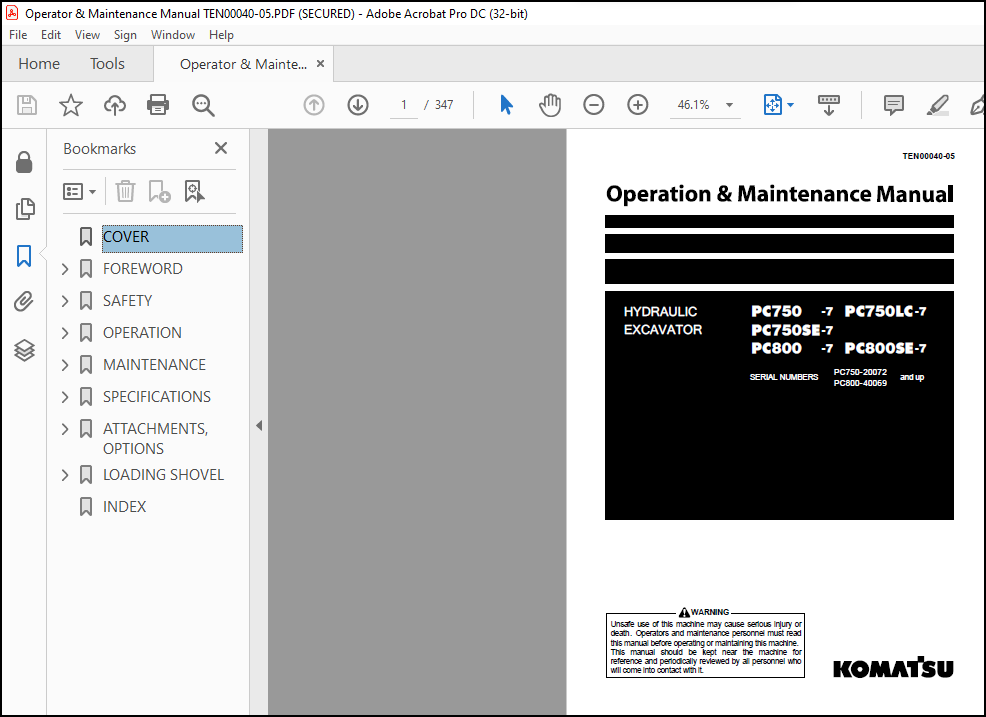The width and height of the screenshot is (986, 717).
Task: Select the COVER bookmark
Action: coord(172,238)
